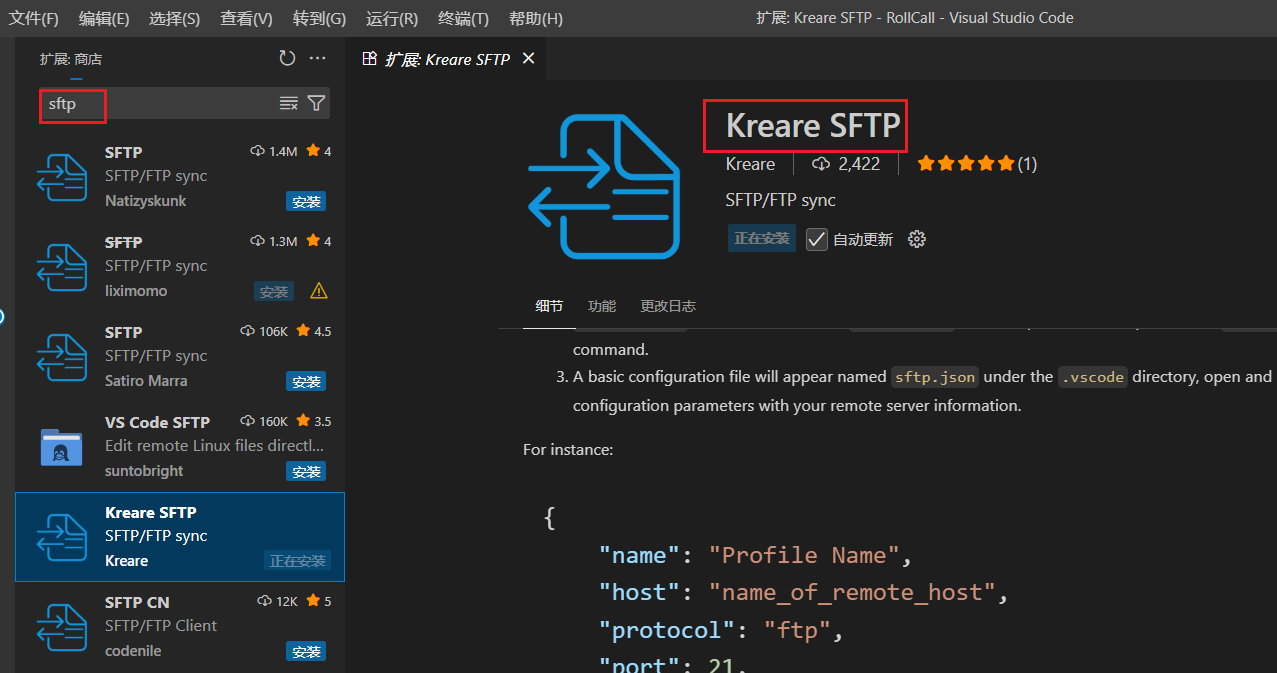Install Natizyskunk's SFTP extension
The width and height of the screenshot is (1277, 673).
(x=306, y=201)
